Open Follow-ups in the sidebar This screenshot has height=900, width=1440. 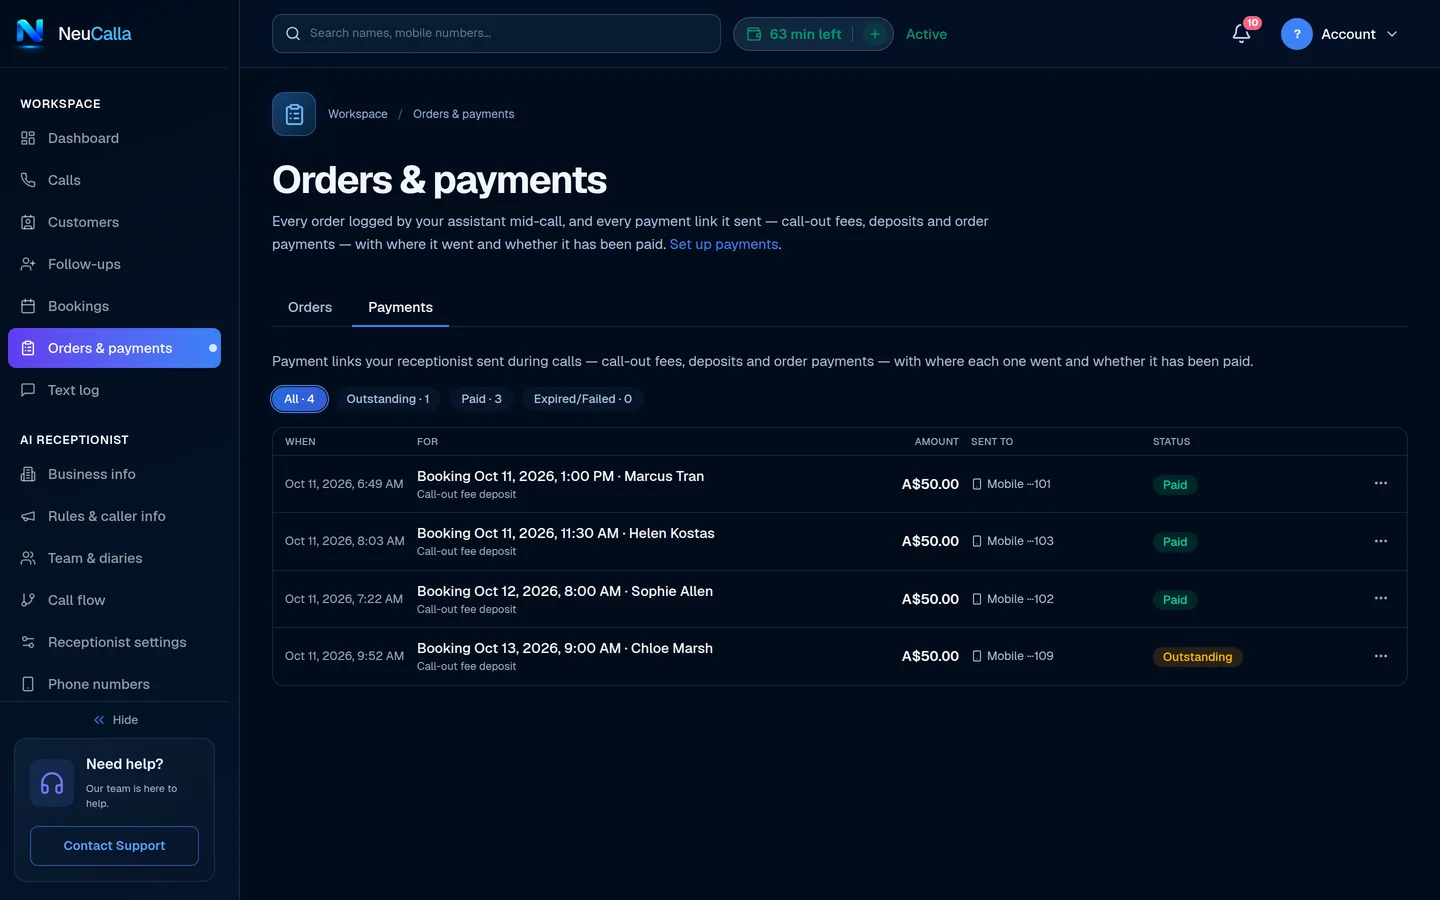114,264
